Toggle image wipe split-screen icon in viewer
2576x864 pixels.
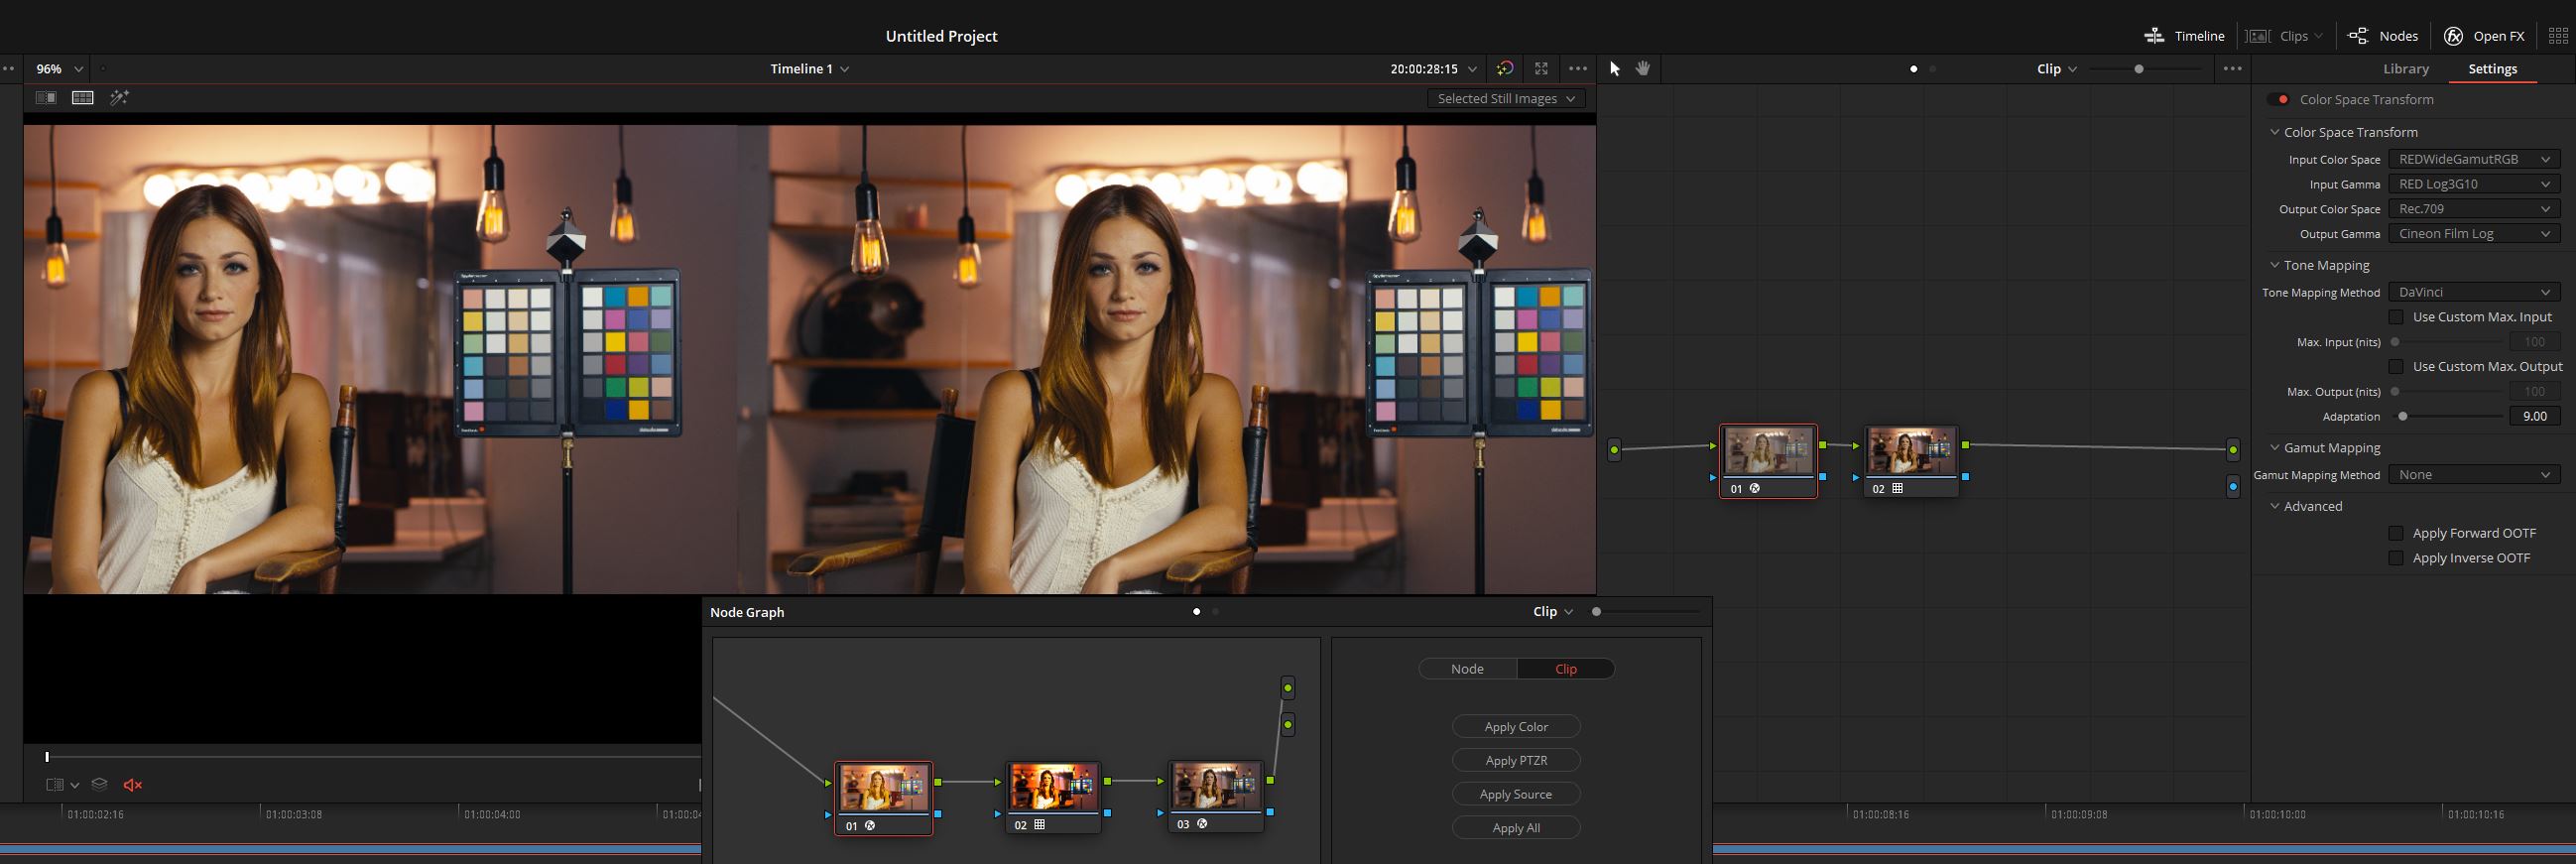coord(46,98)
